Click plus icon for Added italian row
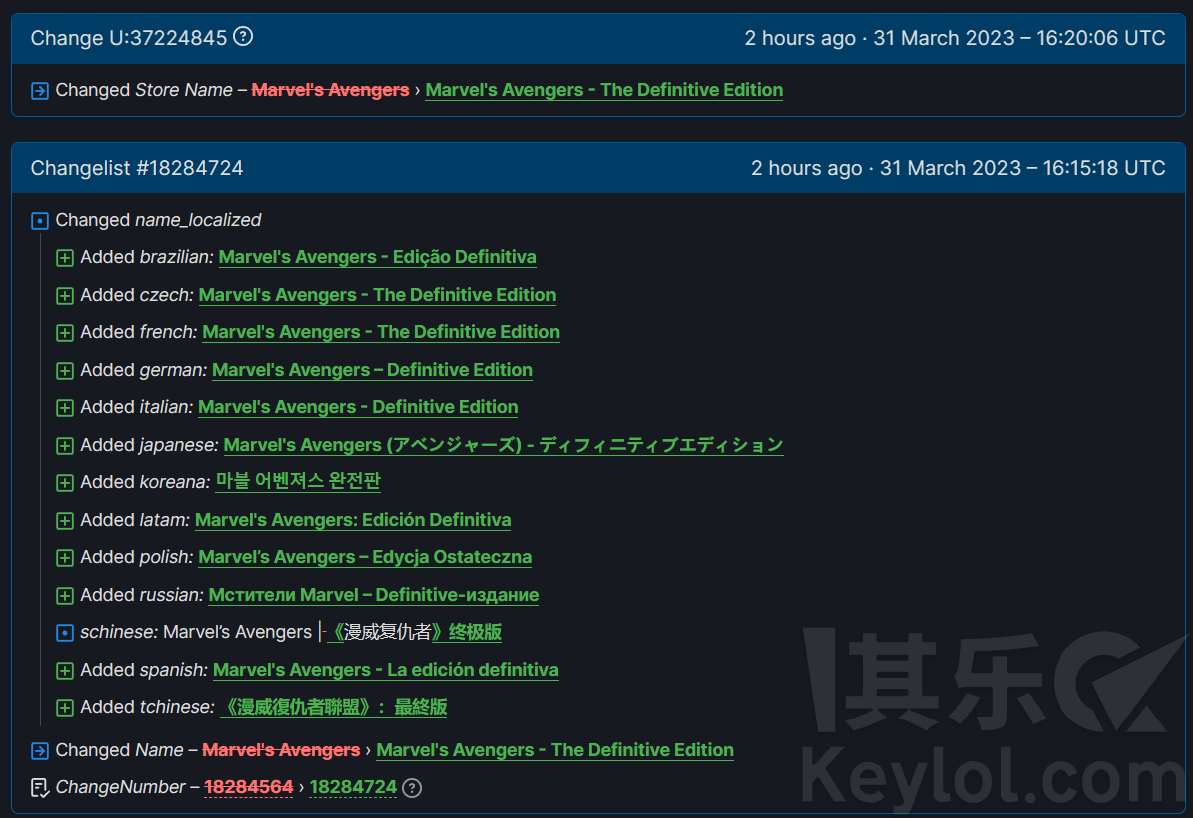 (x=65, y=408)
